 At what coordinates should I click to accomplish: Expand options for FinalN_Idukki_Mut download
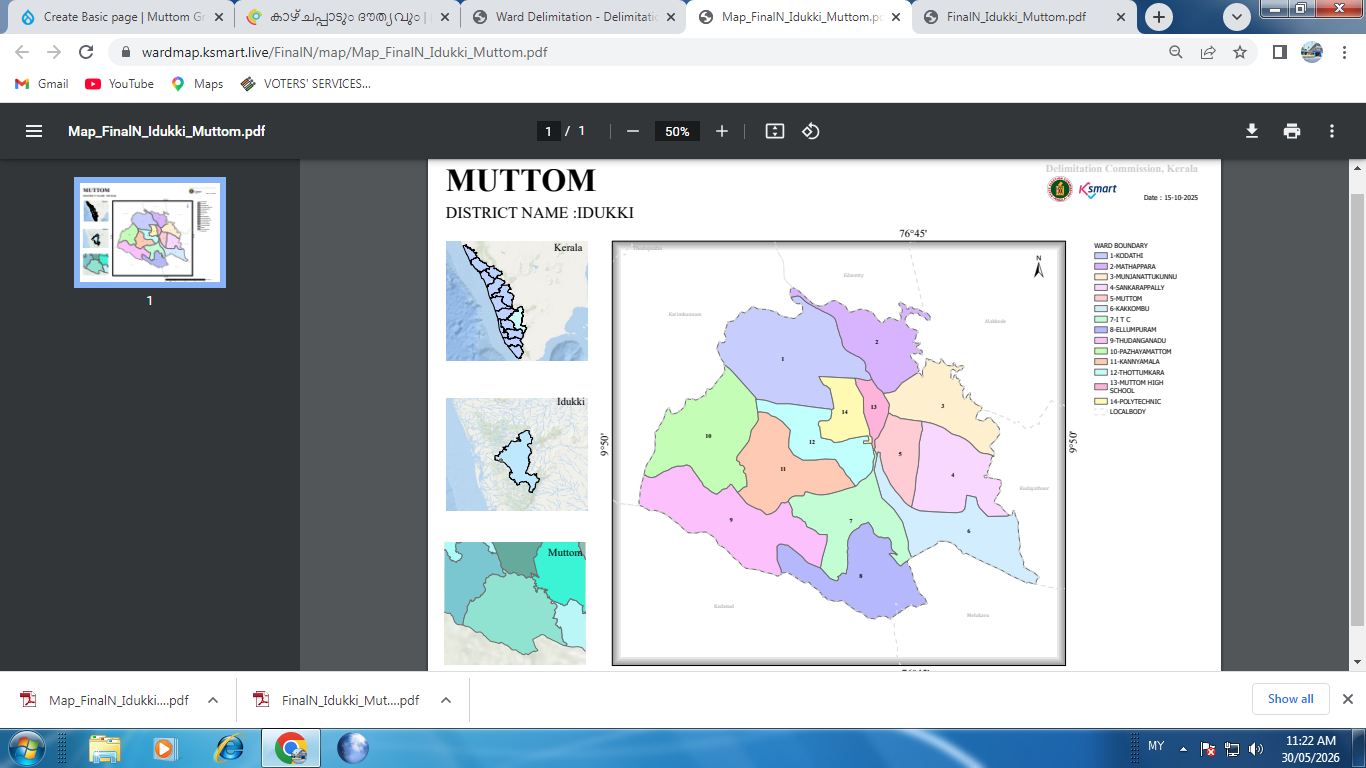(x=445, y=700)
